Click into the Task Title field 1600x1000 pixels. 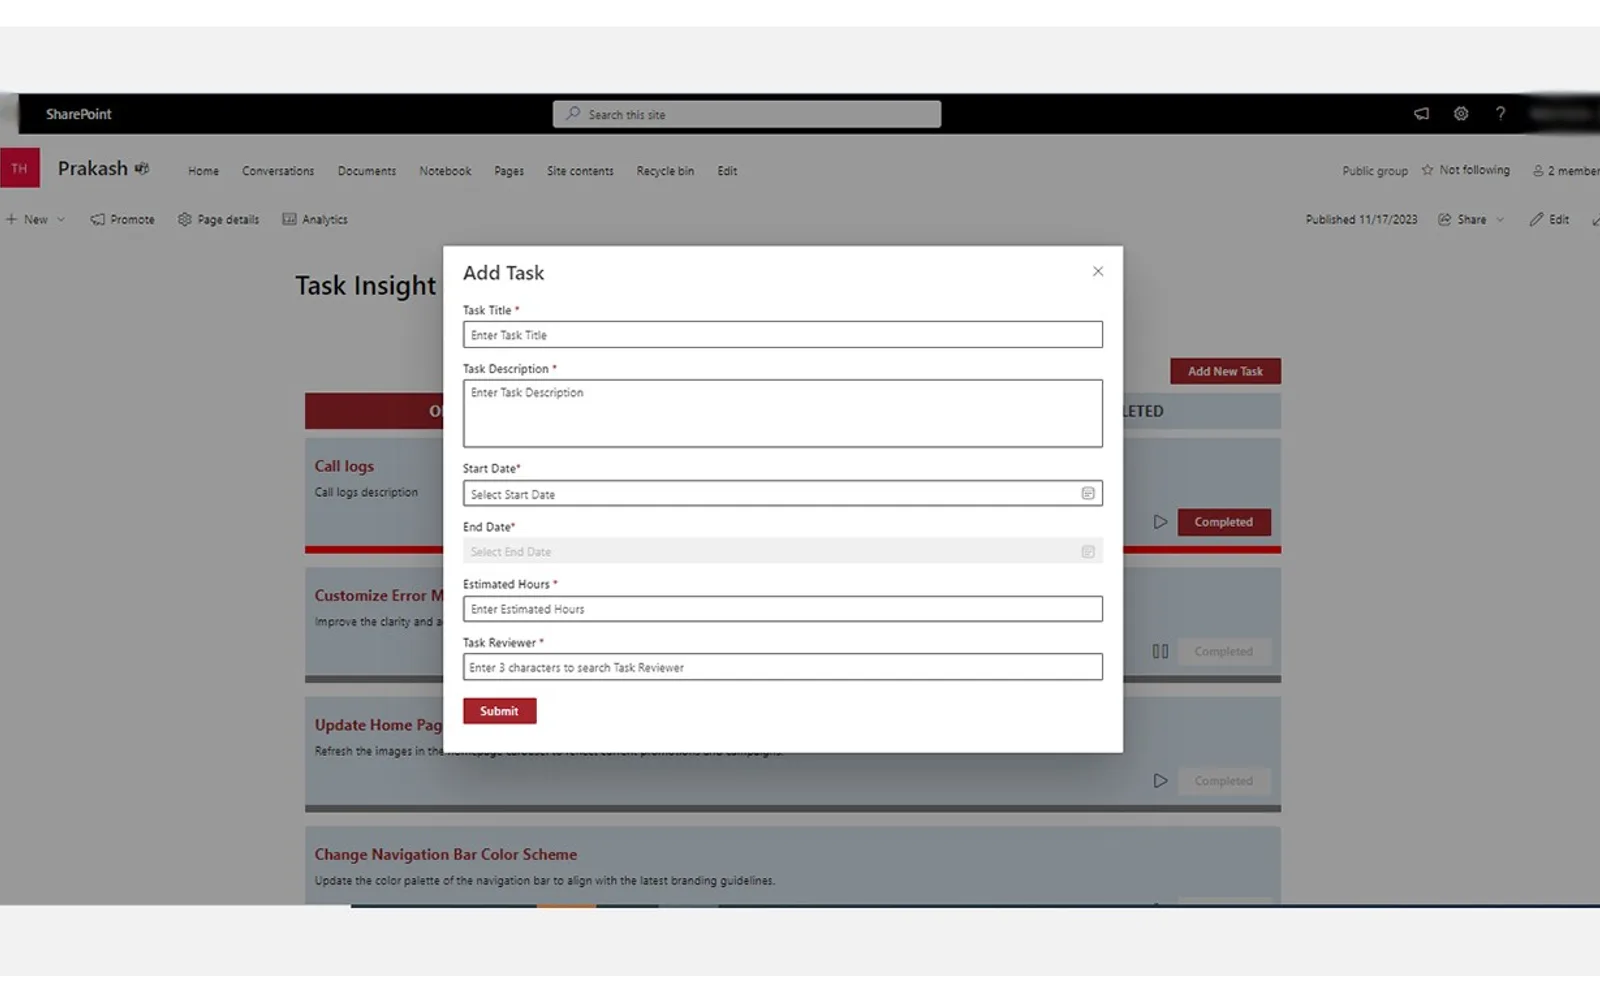click(x=782, y=334)
